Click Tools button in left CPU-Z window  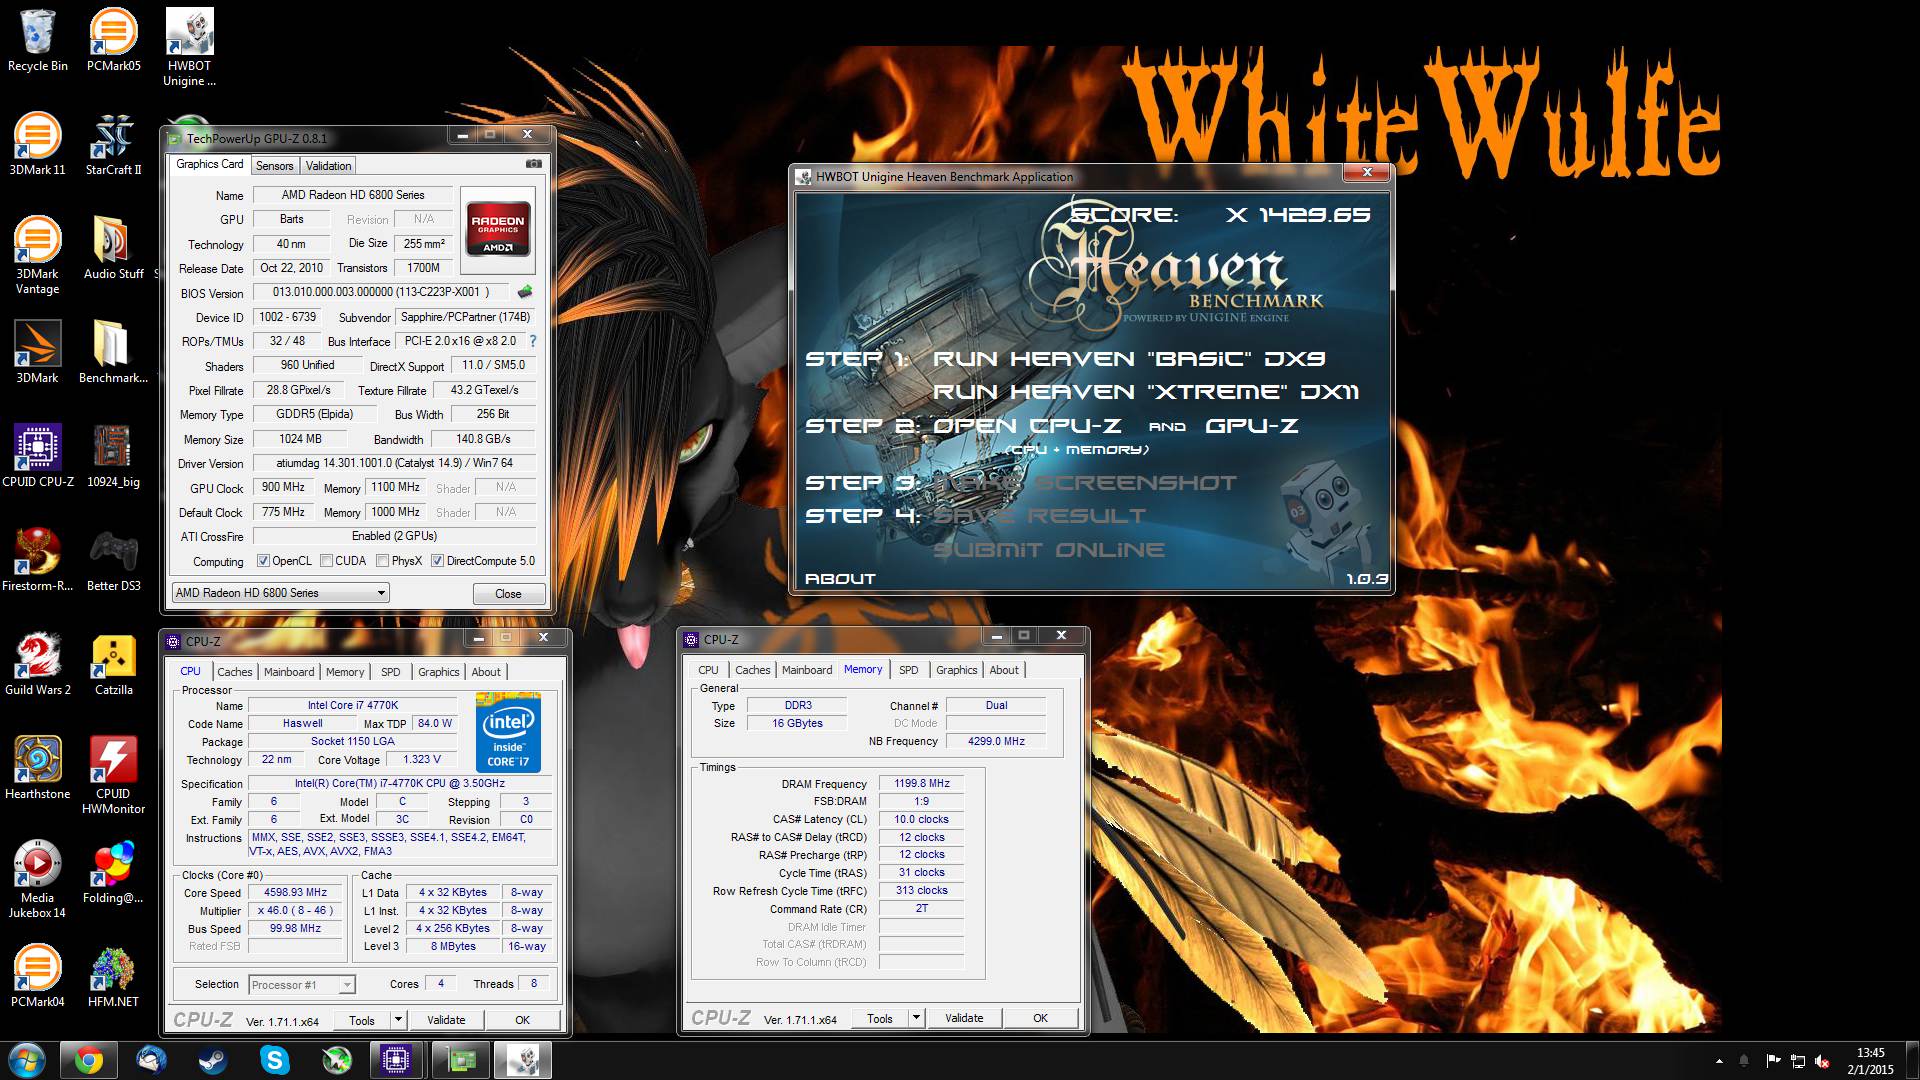click(x=362, y=1020)
